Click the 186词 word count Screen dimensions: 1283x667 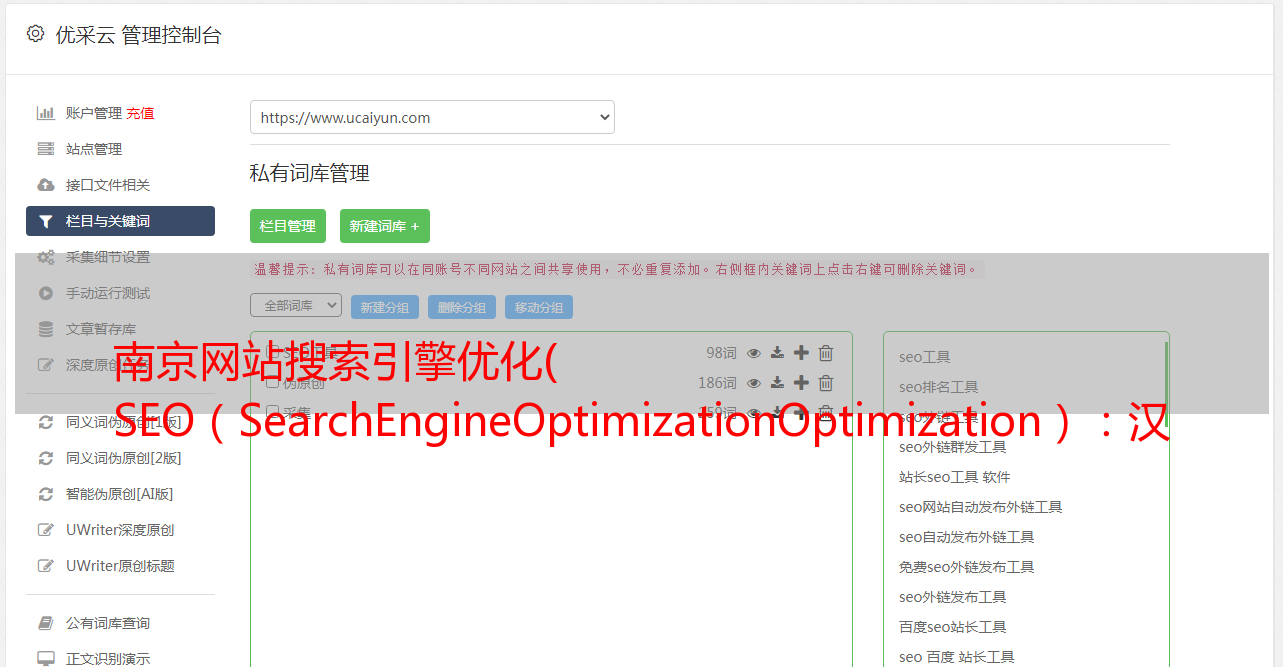click(717, 383)
